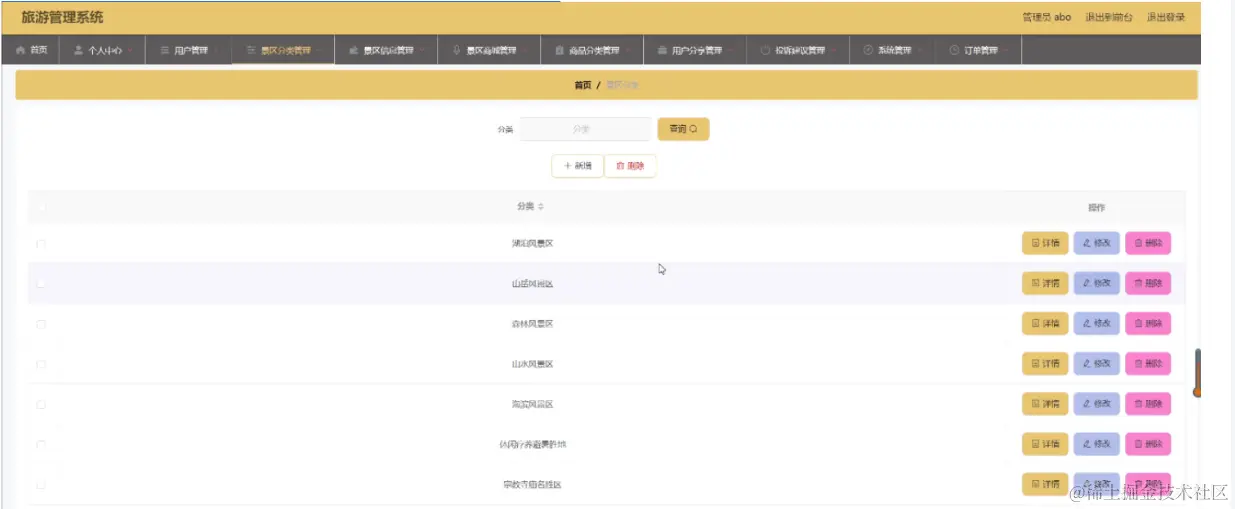Click 修改 for 湖泊风景区

coord(1097,243)
